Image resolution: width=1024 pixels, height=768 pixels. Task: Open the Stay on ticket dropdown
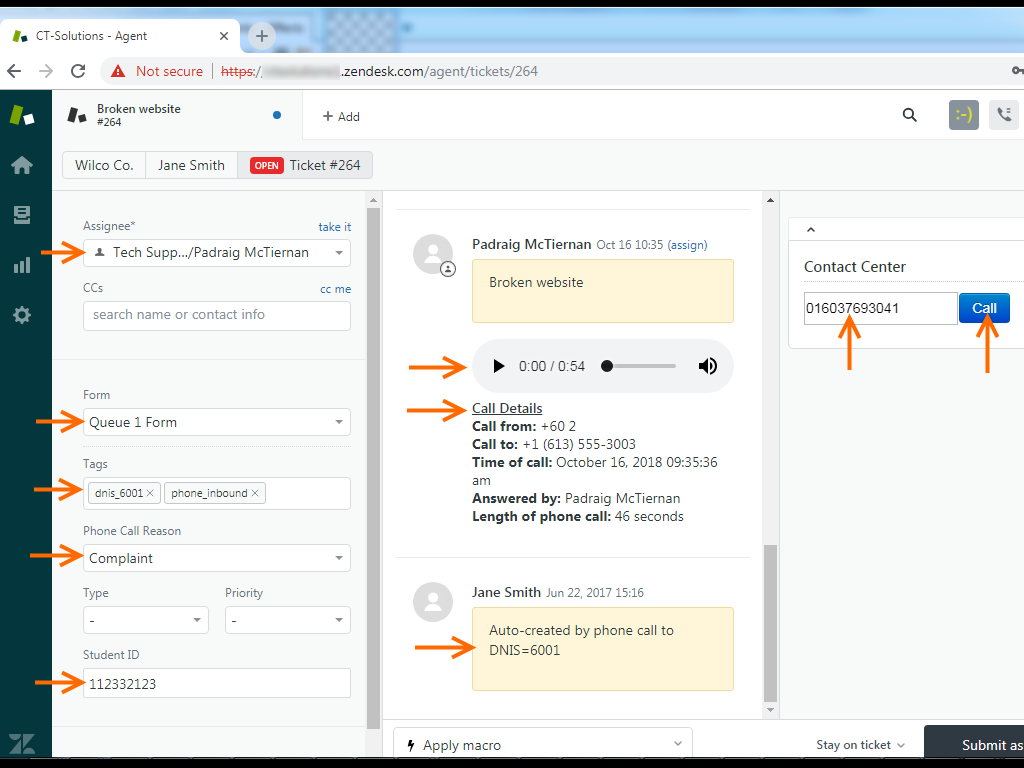tap(860, 744)
